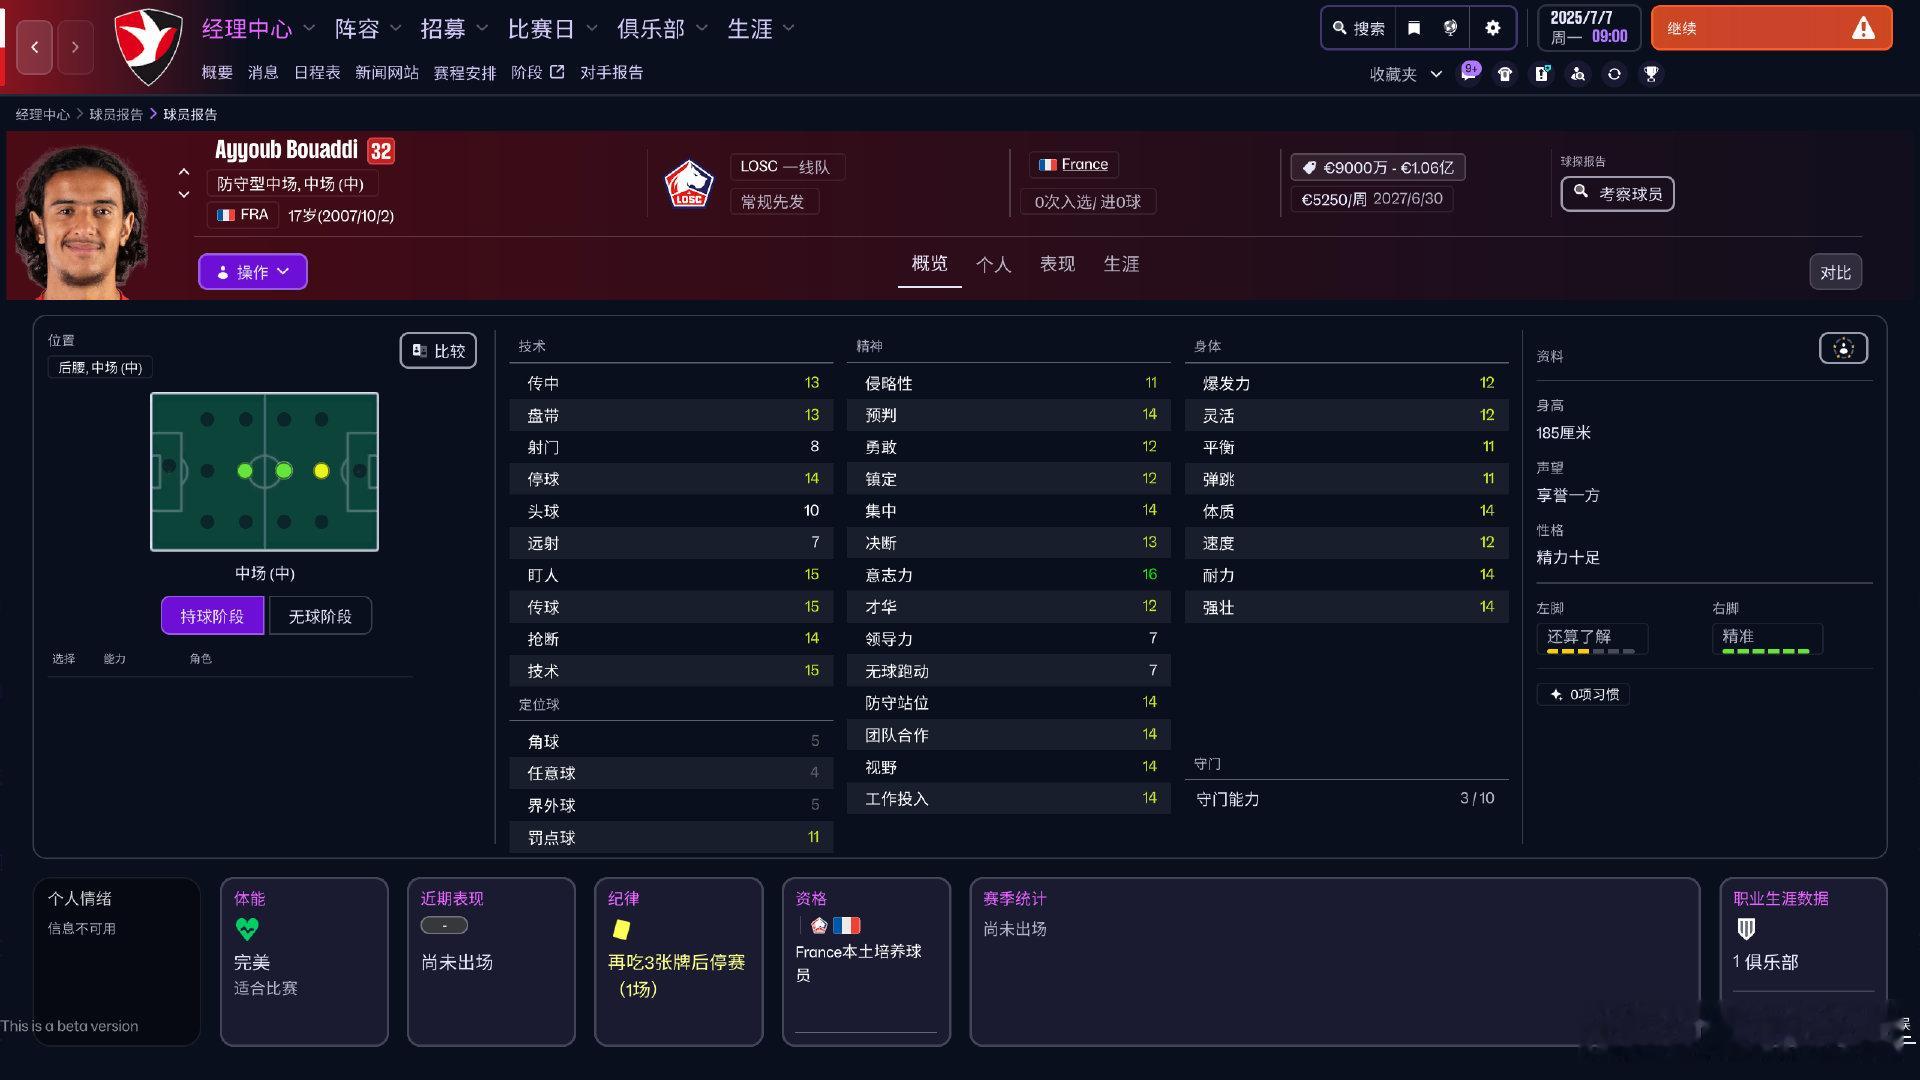Image resolution: width=1920 pixels, height=1080 pixels.
Task: Expand the 招募 menu chevron
Action: [x=482, y=29]
